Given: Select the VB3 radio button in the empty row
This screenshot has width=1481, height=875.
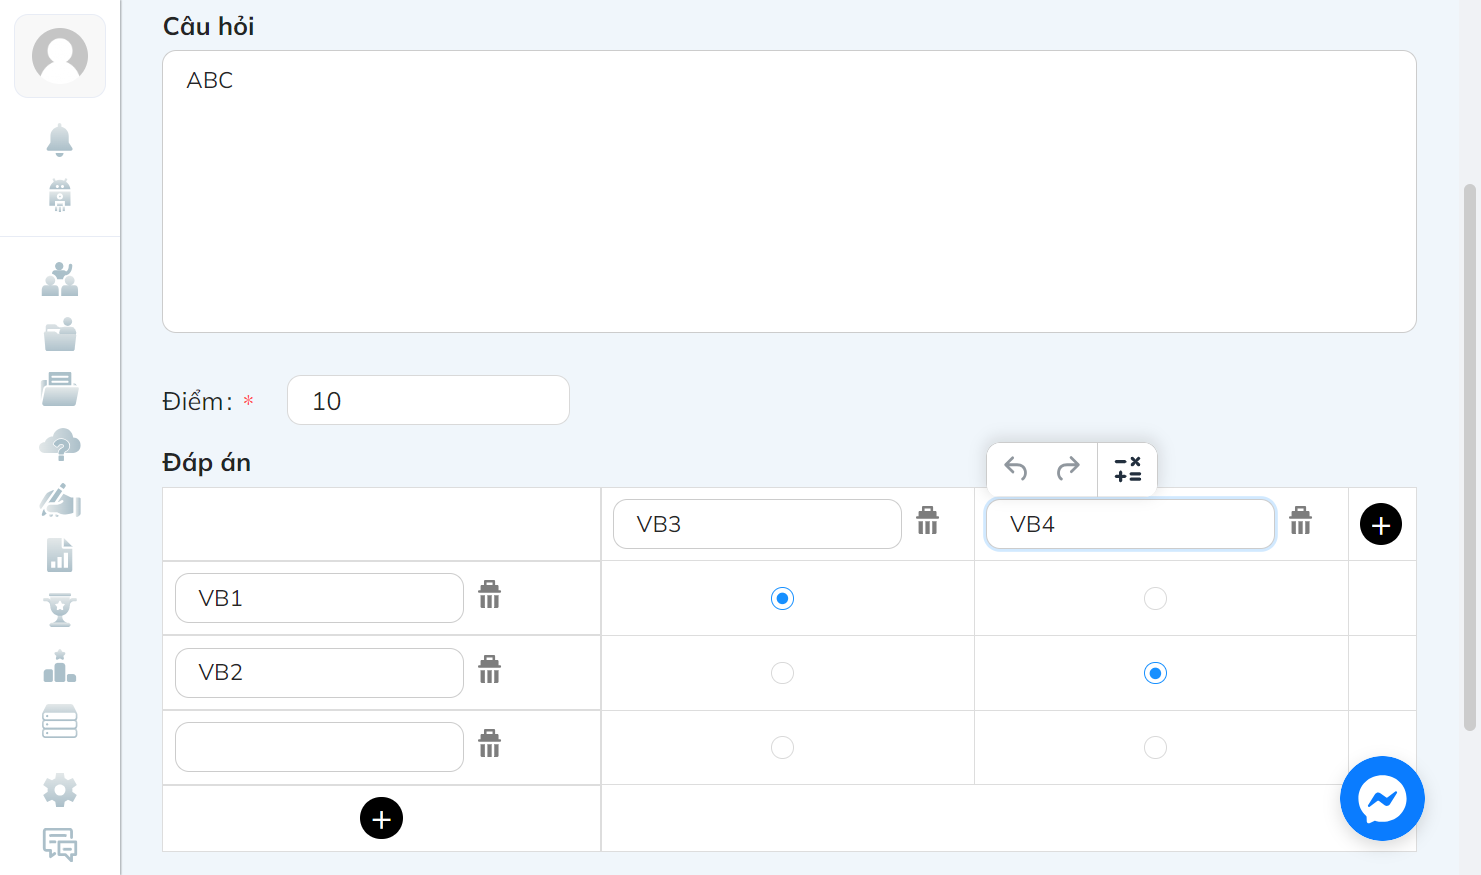Looking at the screenshot, I should (782, 747).
